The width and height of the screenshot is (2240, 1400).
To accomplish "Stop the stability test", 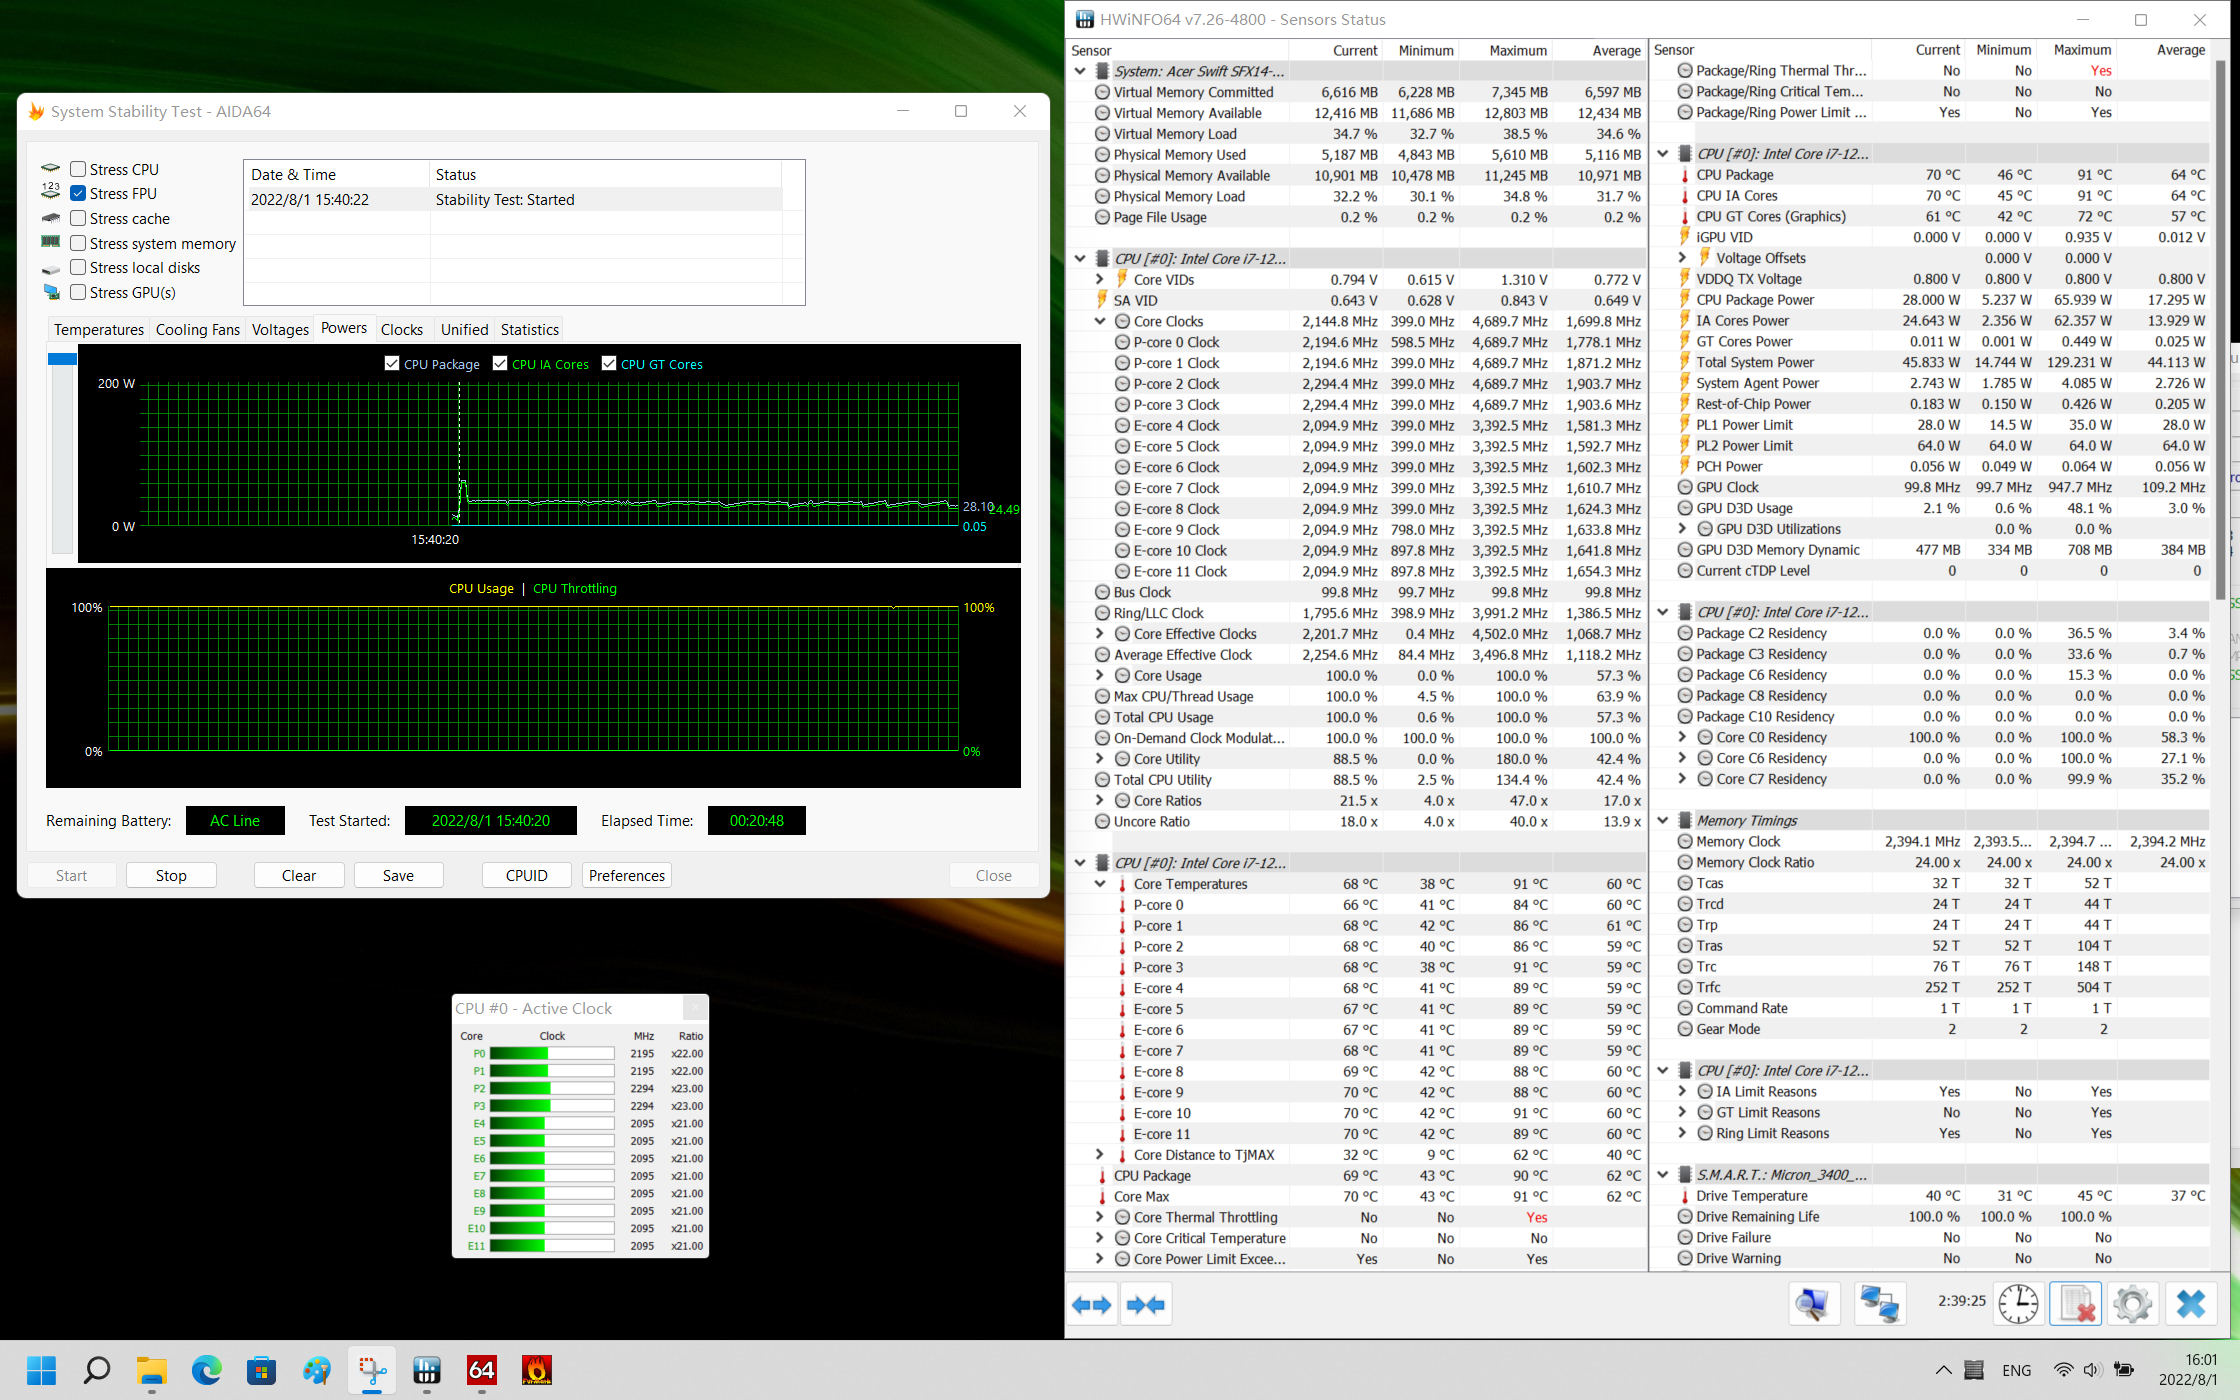I will point(171,875).
